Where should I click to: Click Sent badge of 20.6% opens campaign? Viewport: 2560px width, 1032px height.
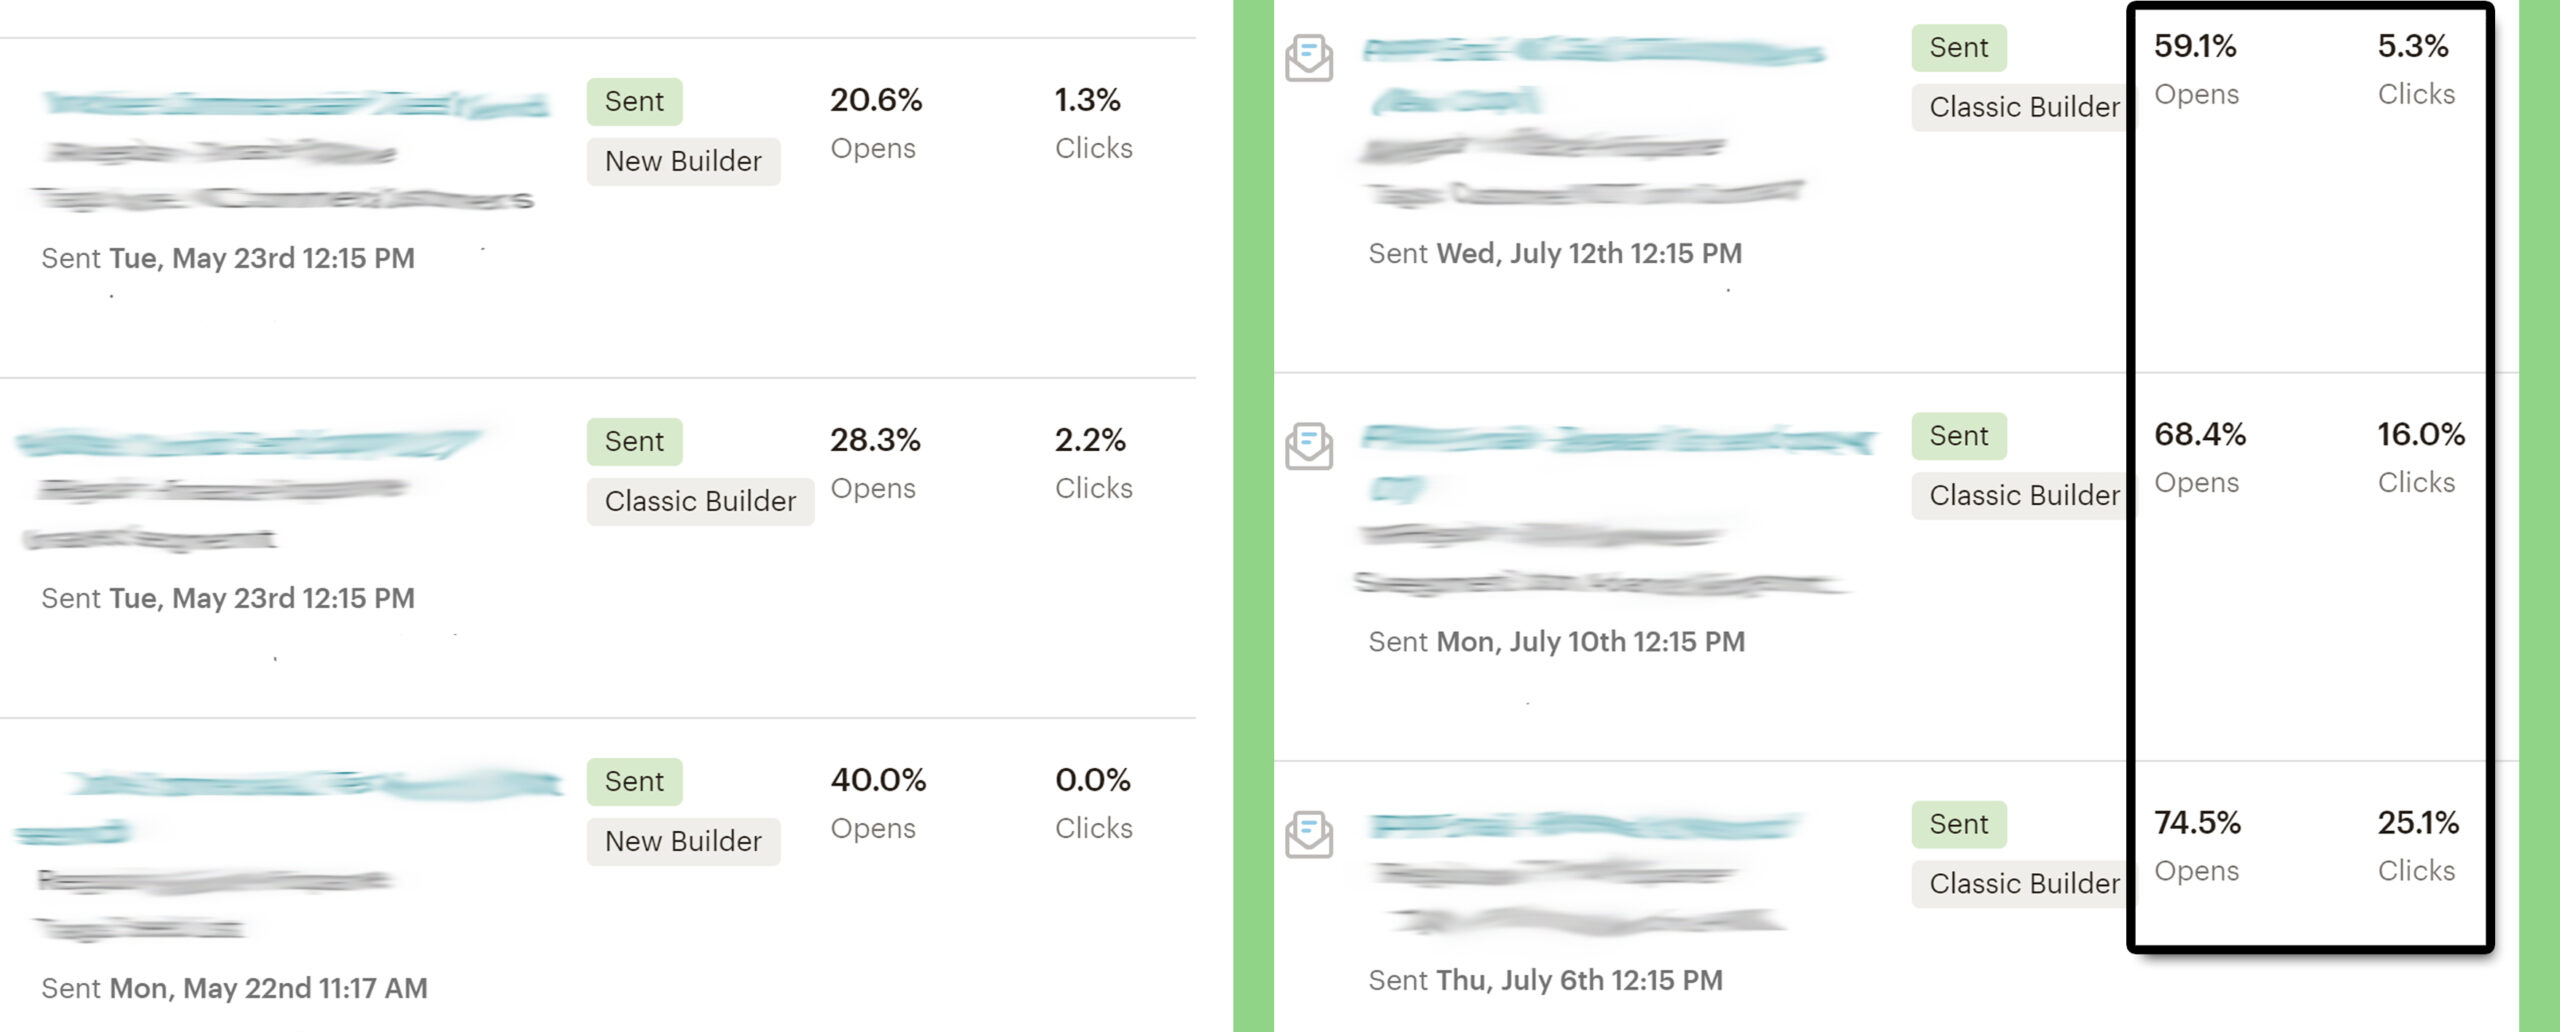coord(634,101)
